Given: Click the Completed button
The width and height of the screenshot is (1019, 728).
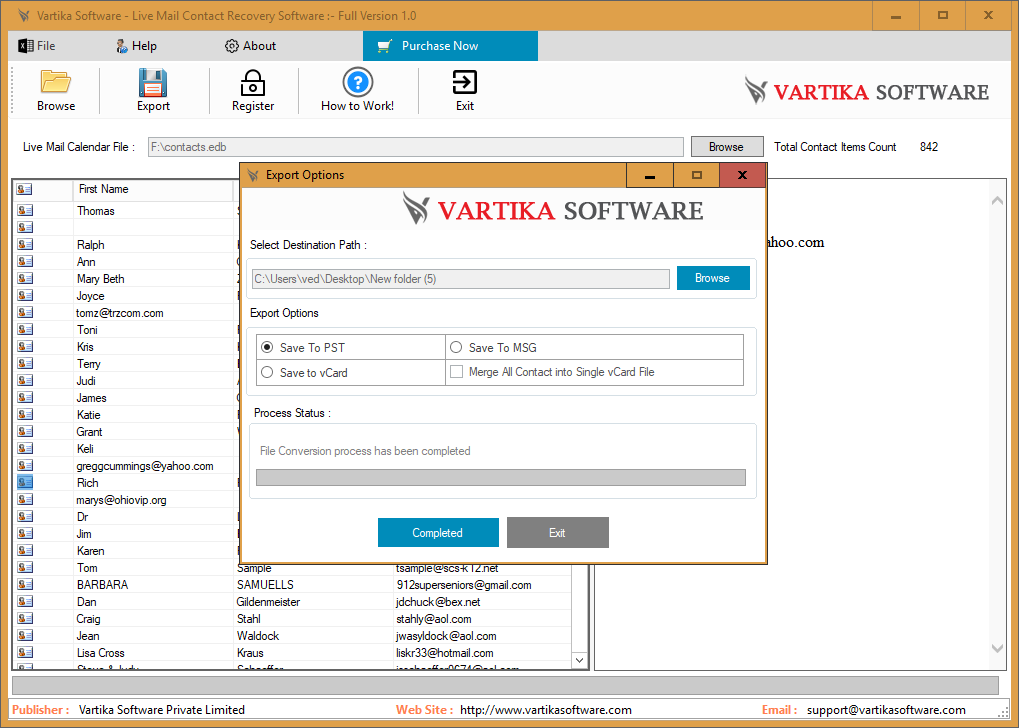Looking at the screenshot, I should [x=438, y=532].
